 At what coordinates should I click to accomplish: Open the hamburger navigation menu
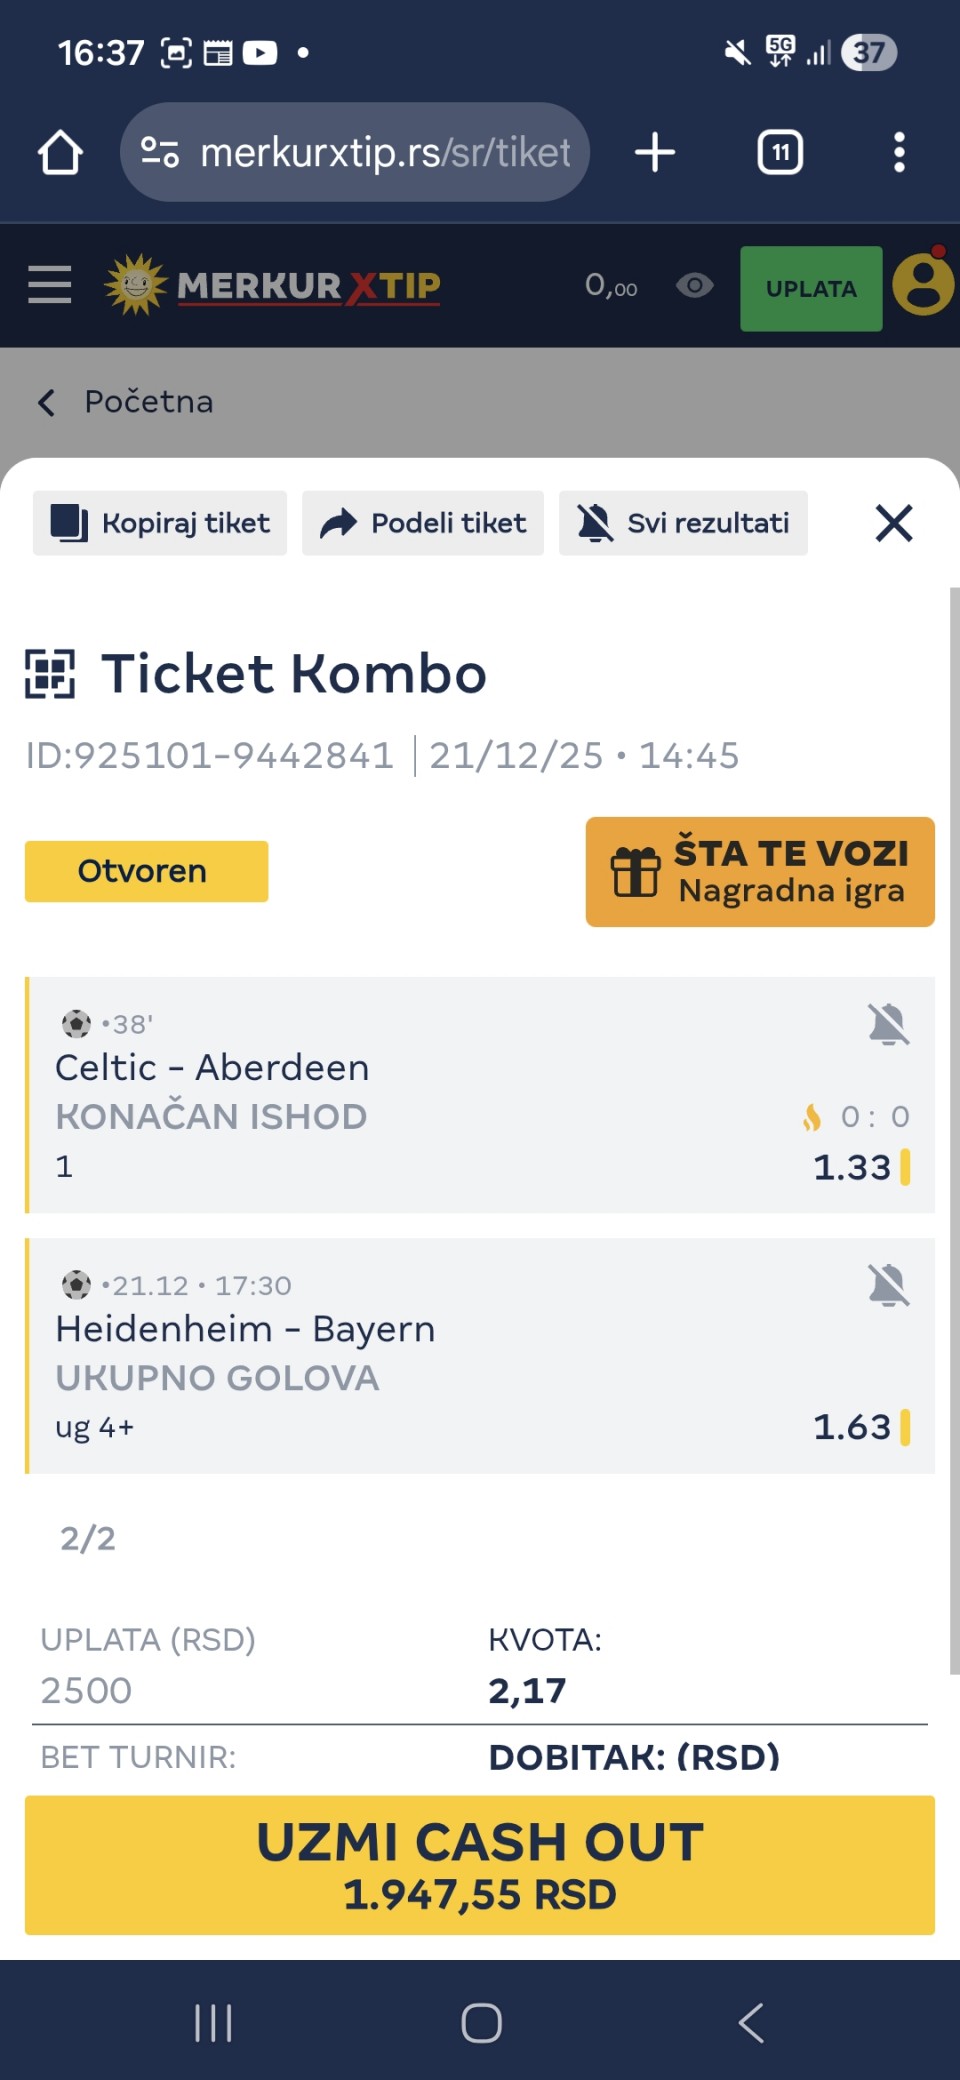coord(50,286)
